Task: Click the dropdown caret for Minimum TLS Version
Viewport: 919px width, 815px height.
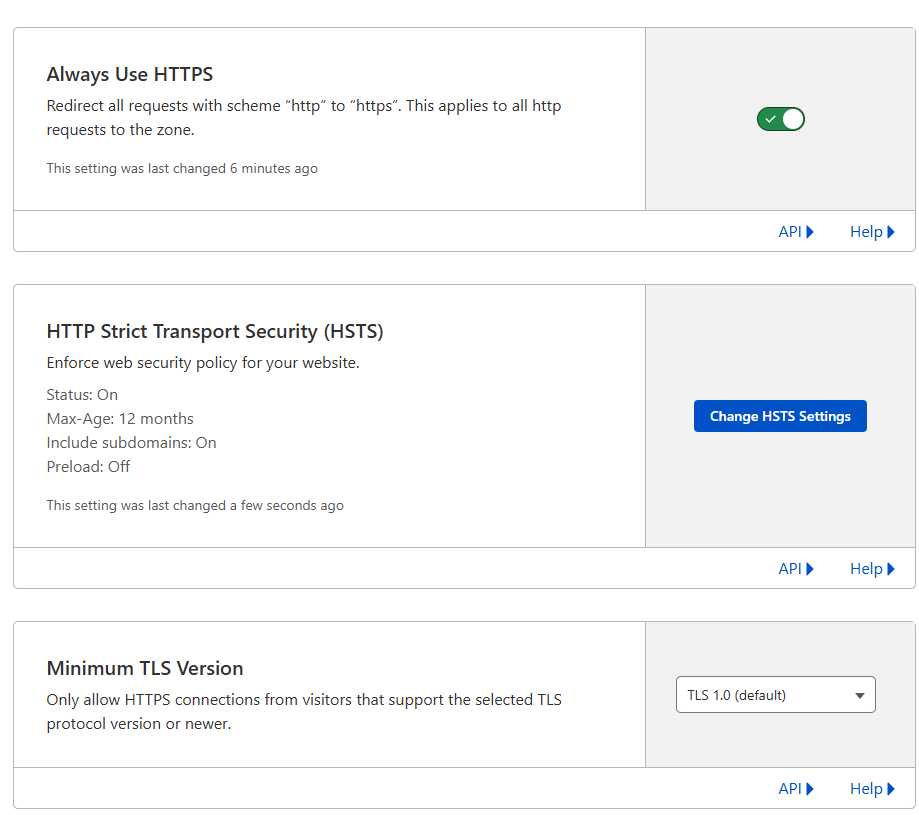Action: [x=858, y=694]
